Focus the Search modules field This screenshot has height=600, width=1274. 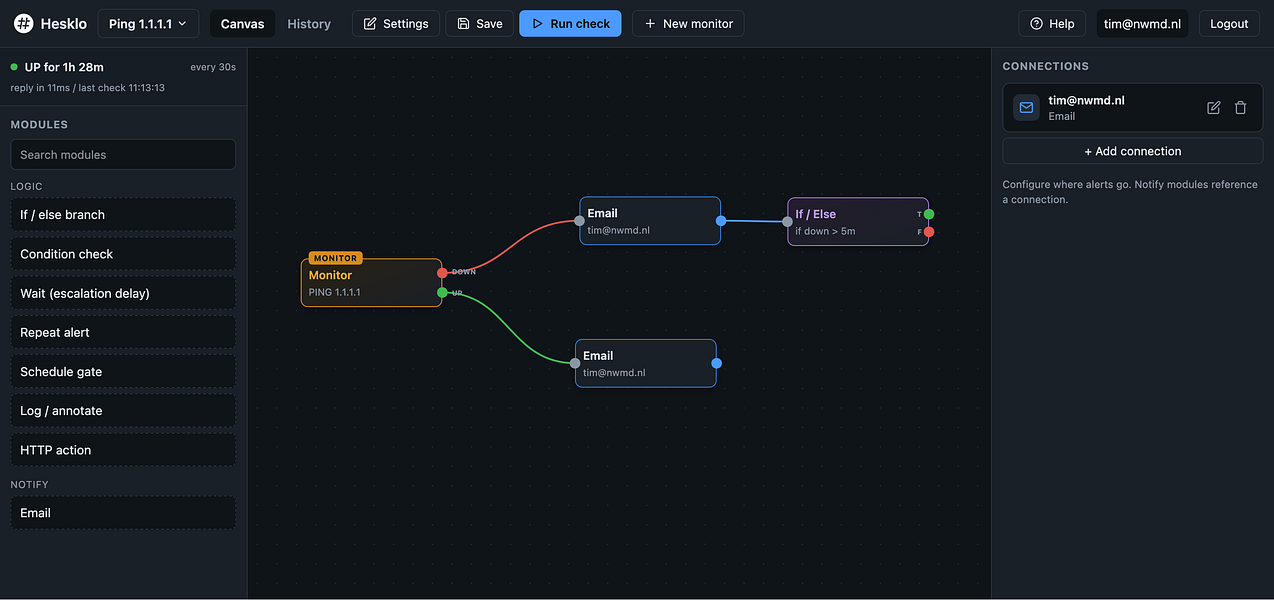click(123, 155)
